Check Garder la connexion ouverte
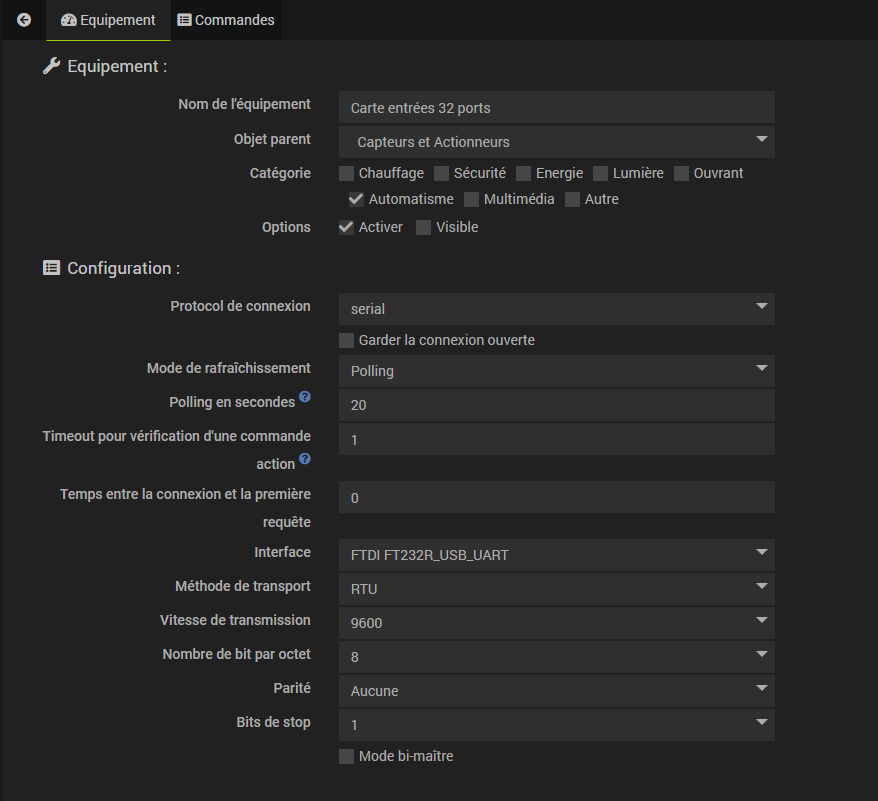Screen dimensions: 878x801 [x=347, y=341]
